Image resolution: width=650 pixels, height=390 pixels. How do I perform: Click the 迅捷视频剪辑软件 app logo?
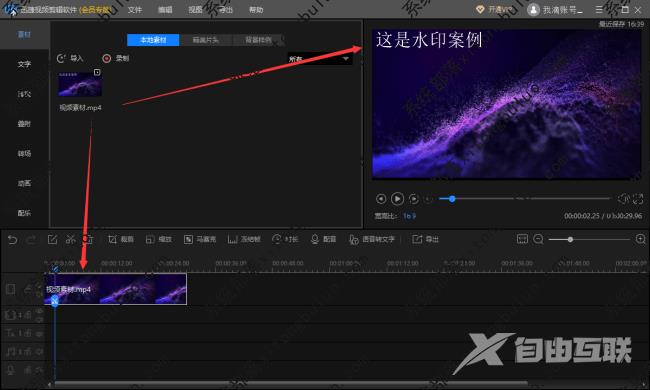(11, 9)
